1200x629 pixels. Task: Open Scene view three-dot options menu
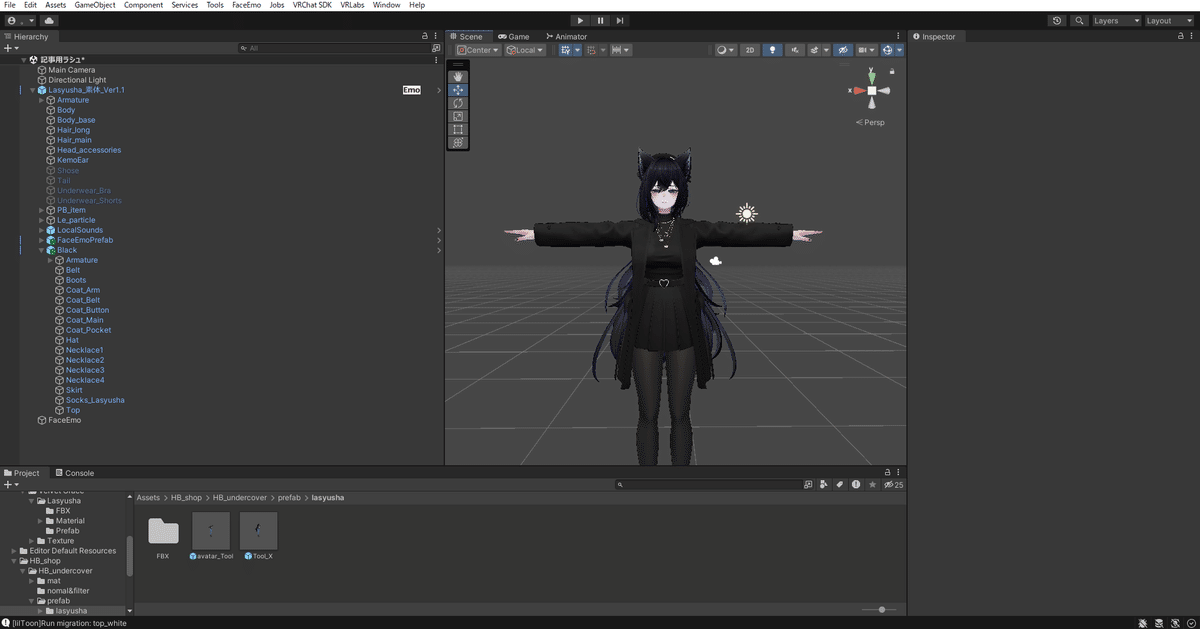(899, 36)
